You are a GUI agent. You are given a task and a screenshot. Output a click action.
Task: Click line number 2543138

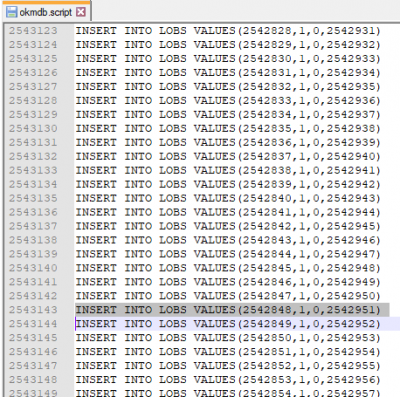(33, 240)
